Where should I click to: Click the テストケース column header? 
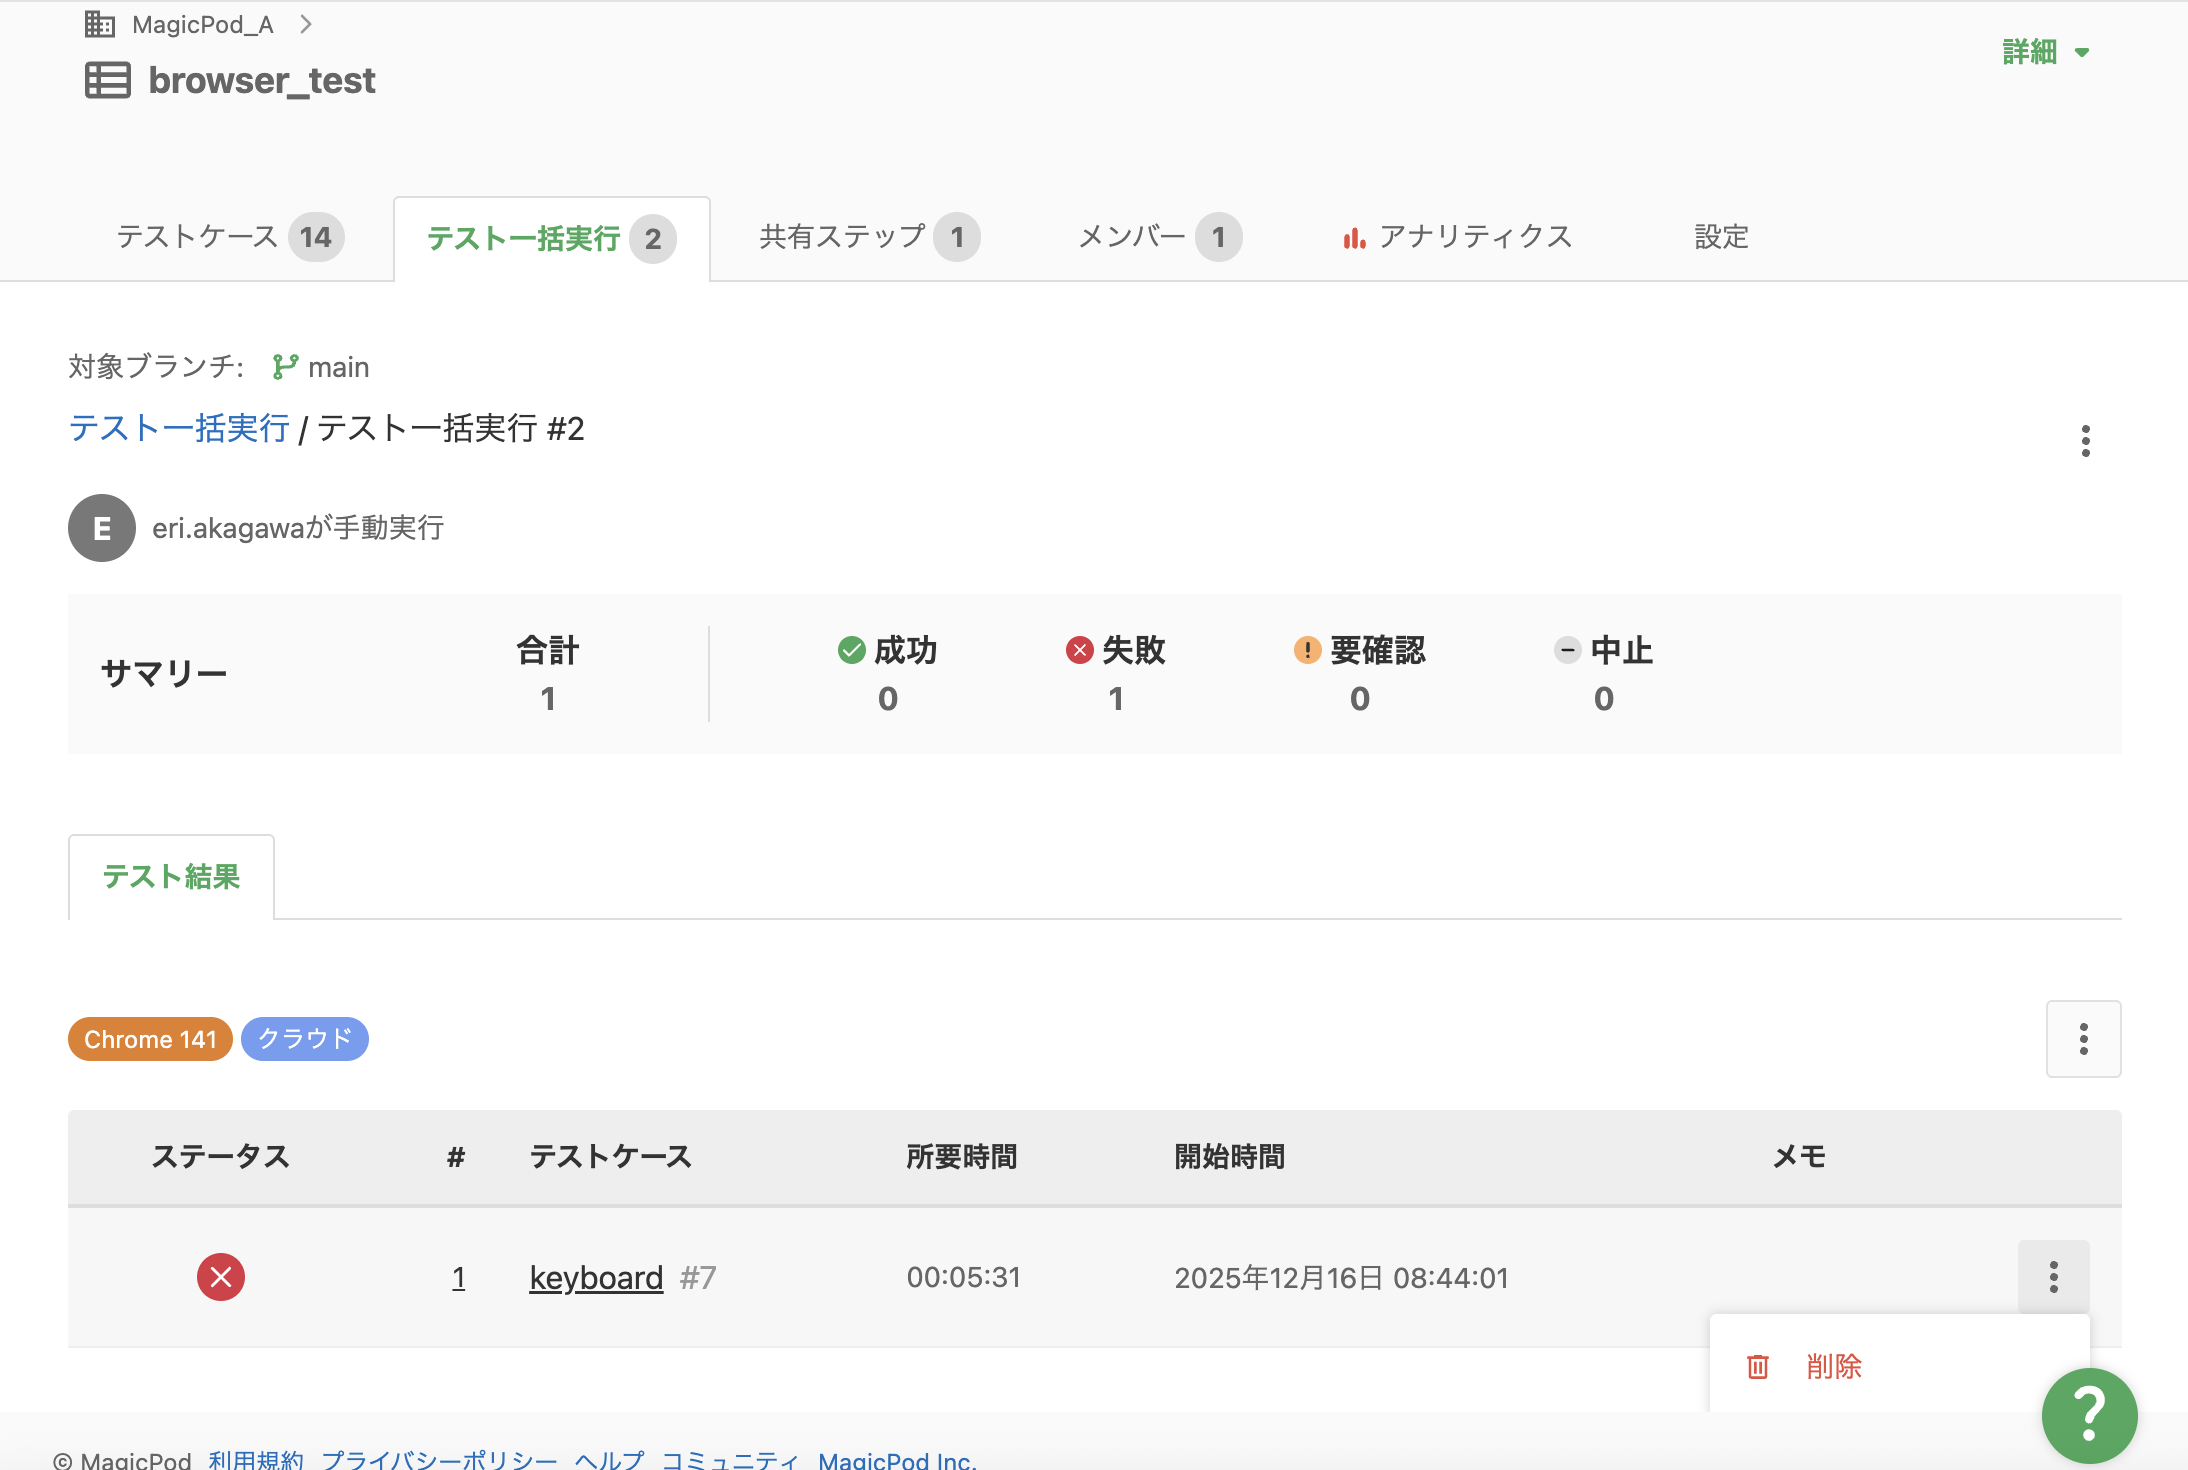pyautogui.click(x=610, y=1157)
